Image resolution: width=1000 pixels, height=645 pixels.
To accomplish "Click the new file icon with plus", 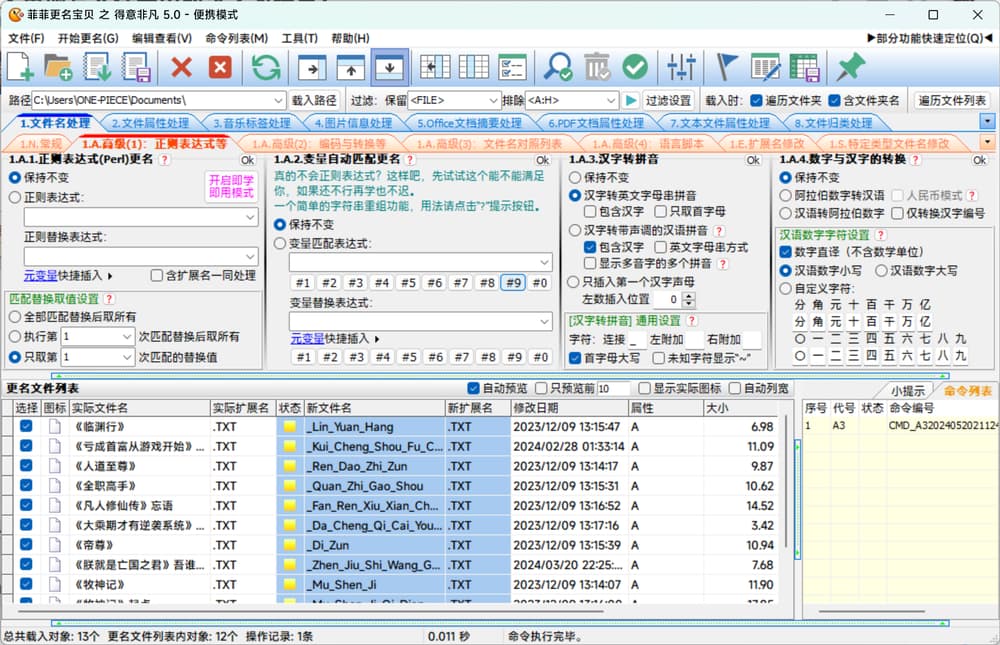I will point(21,67).
